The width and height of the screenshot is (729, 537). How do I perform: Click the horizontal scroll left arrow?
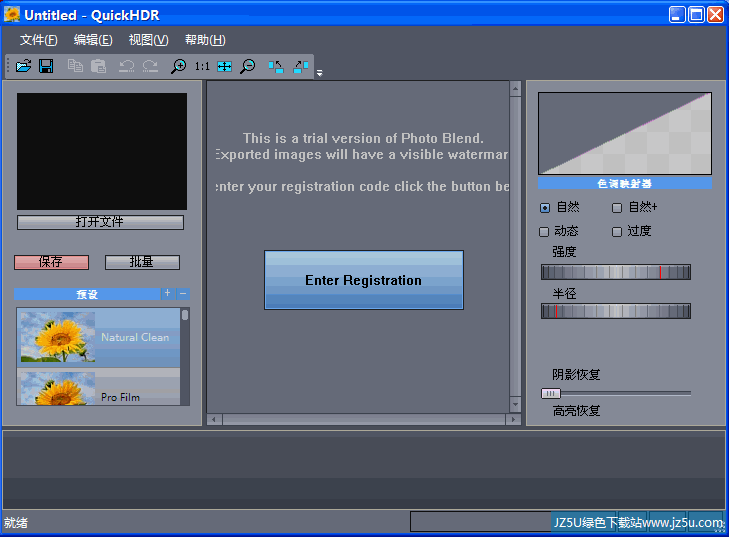[214, 419]
